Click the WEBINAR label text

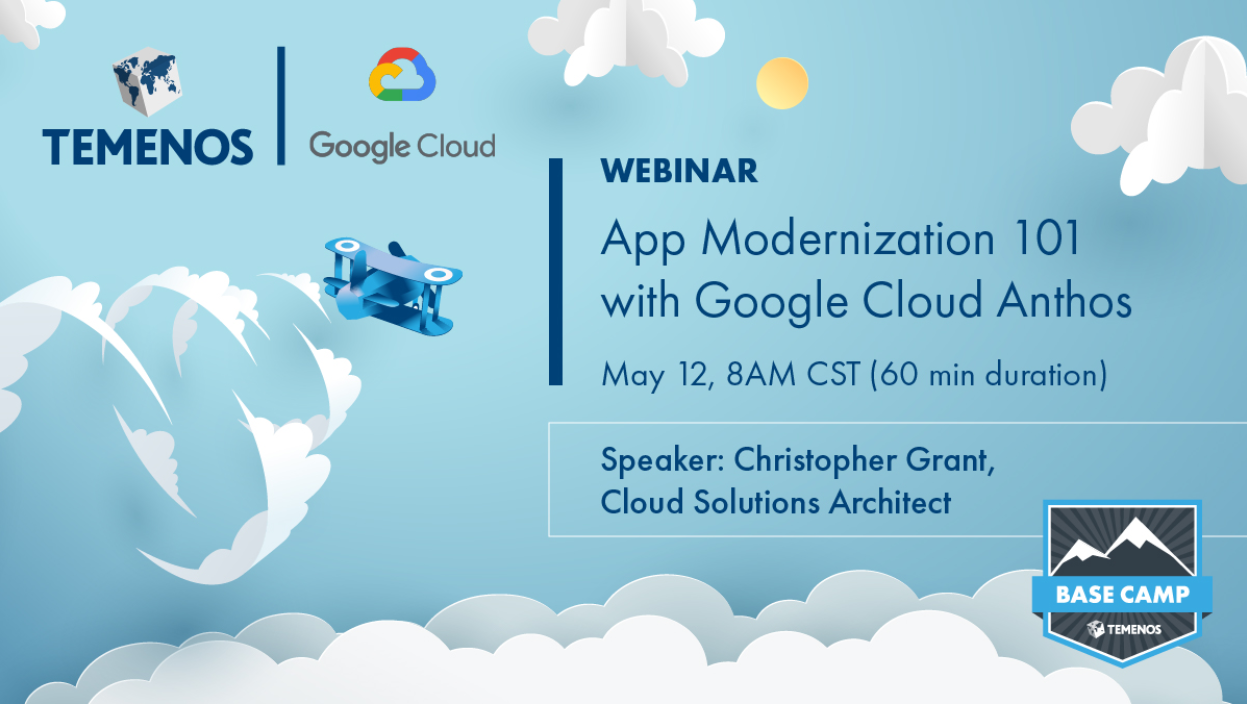pos(678,172)
